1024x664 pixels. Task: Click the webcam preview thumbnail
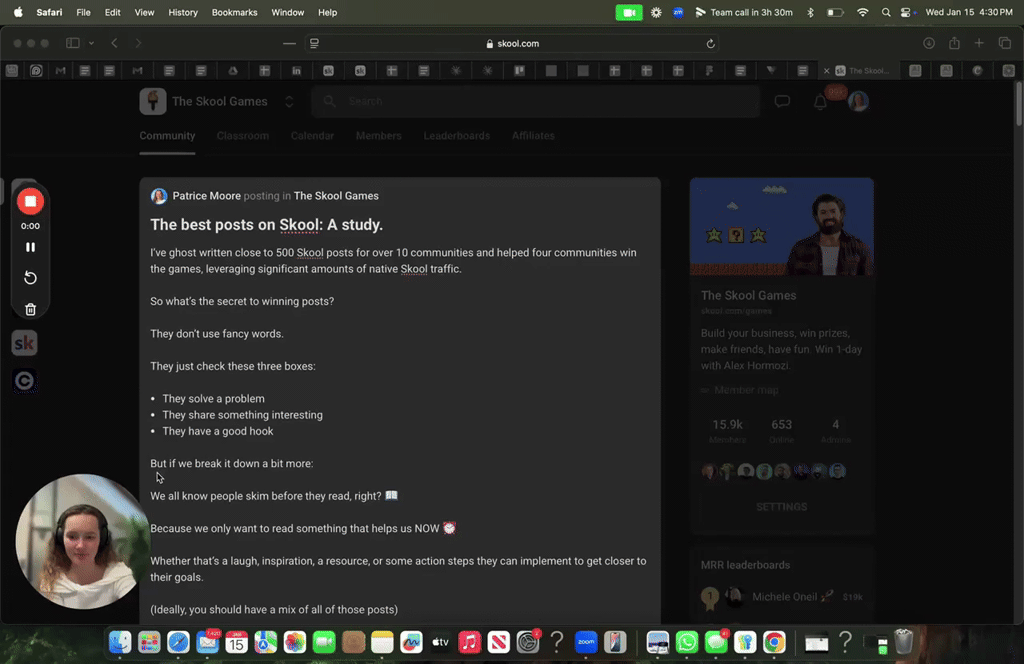click(x=82, y=542)
